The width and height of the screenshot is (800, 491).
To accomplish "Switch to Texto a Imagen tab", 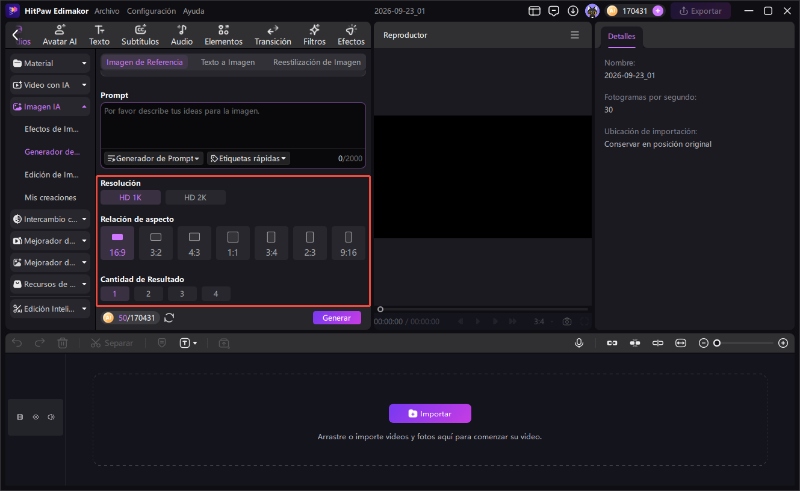I will tap(228, 62).
